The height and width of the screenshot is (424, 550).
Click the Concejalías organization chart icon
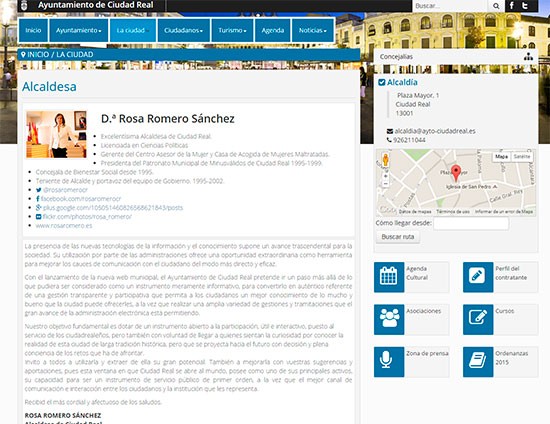coord(528,56)
